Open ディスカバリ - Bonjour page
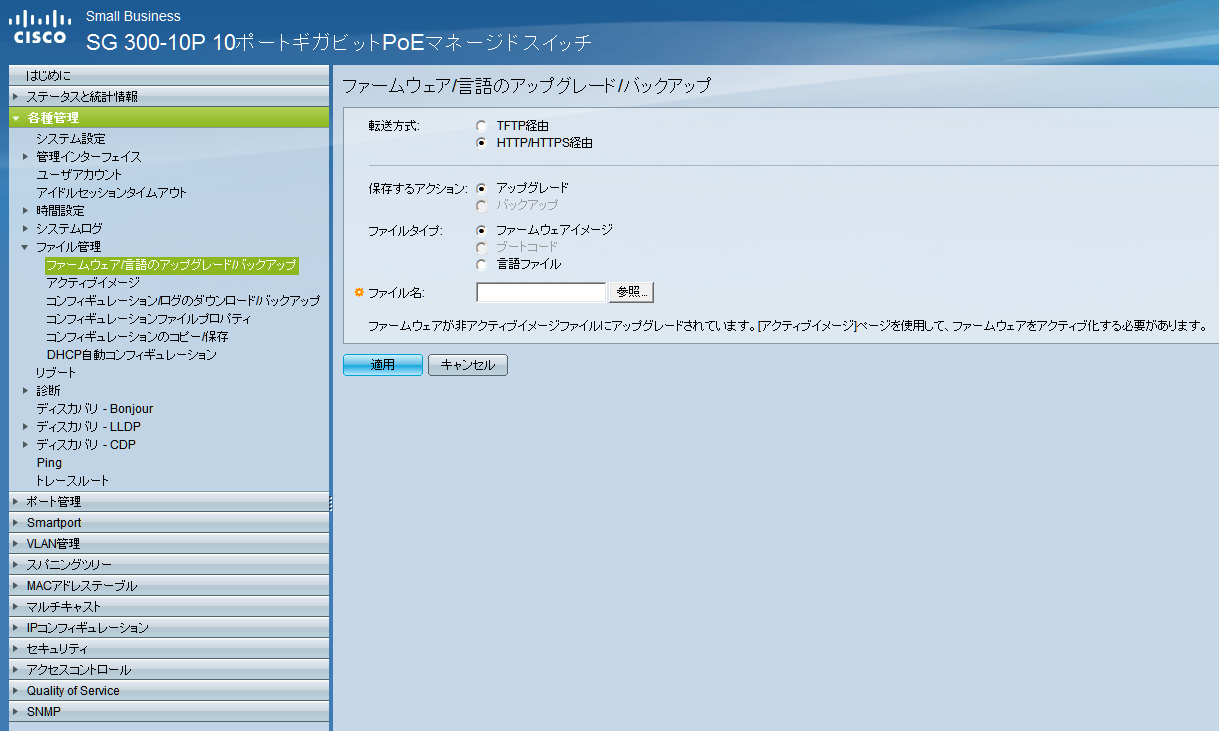This screenshot has height=731, width=1219. pos(94,409)
